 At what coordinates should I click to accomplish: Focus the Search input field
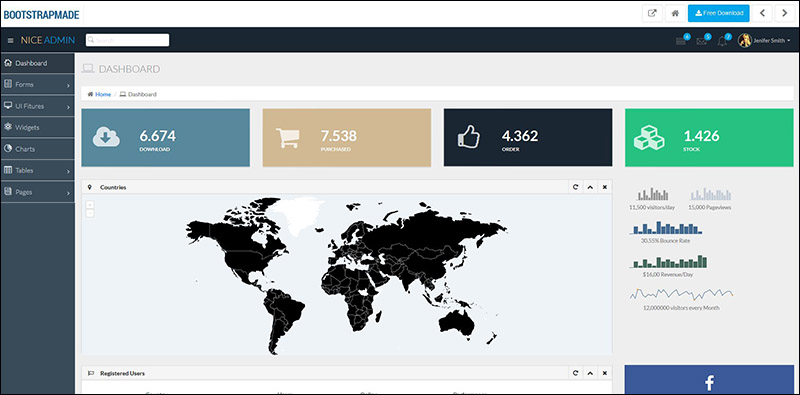click(128, 40)
